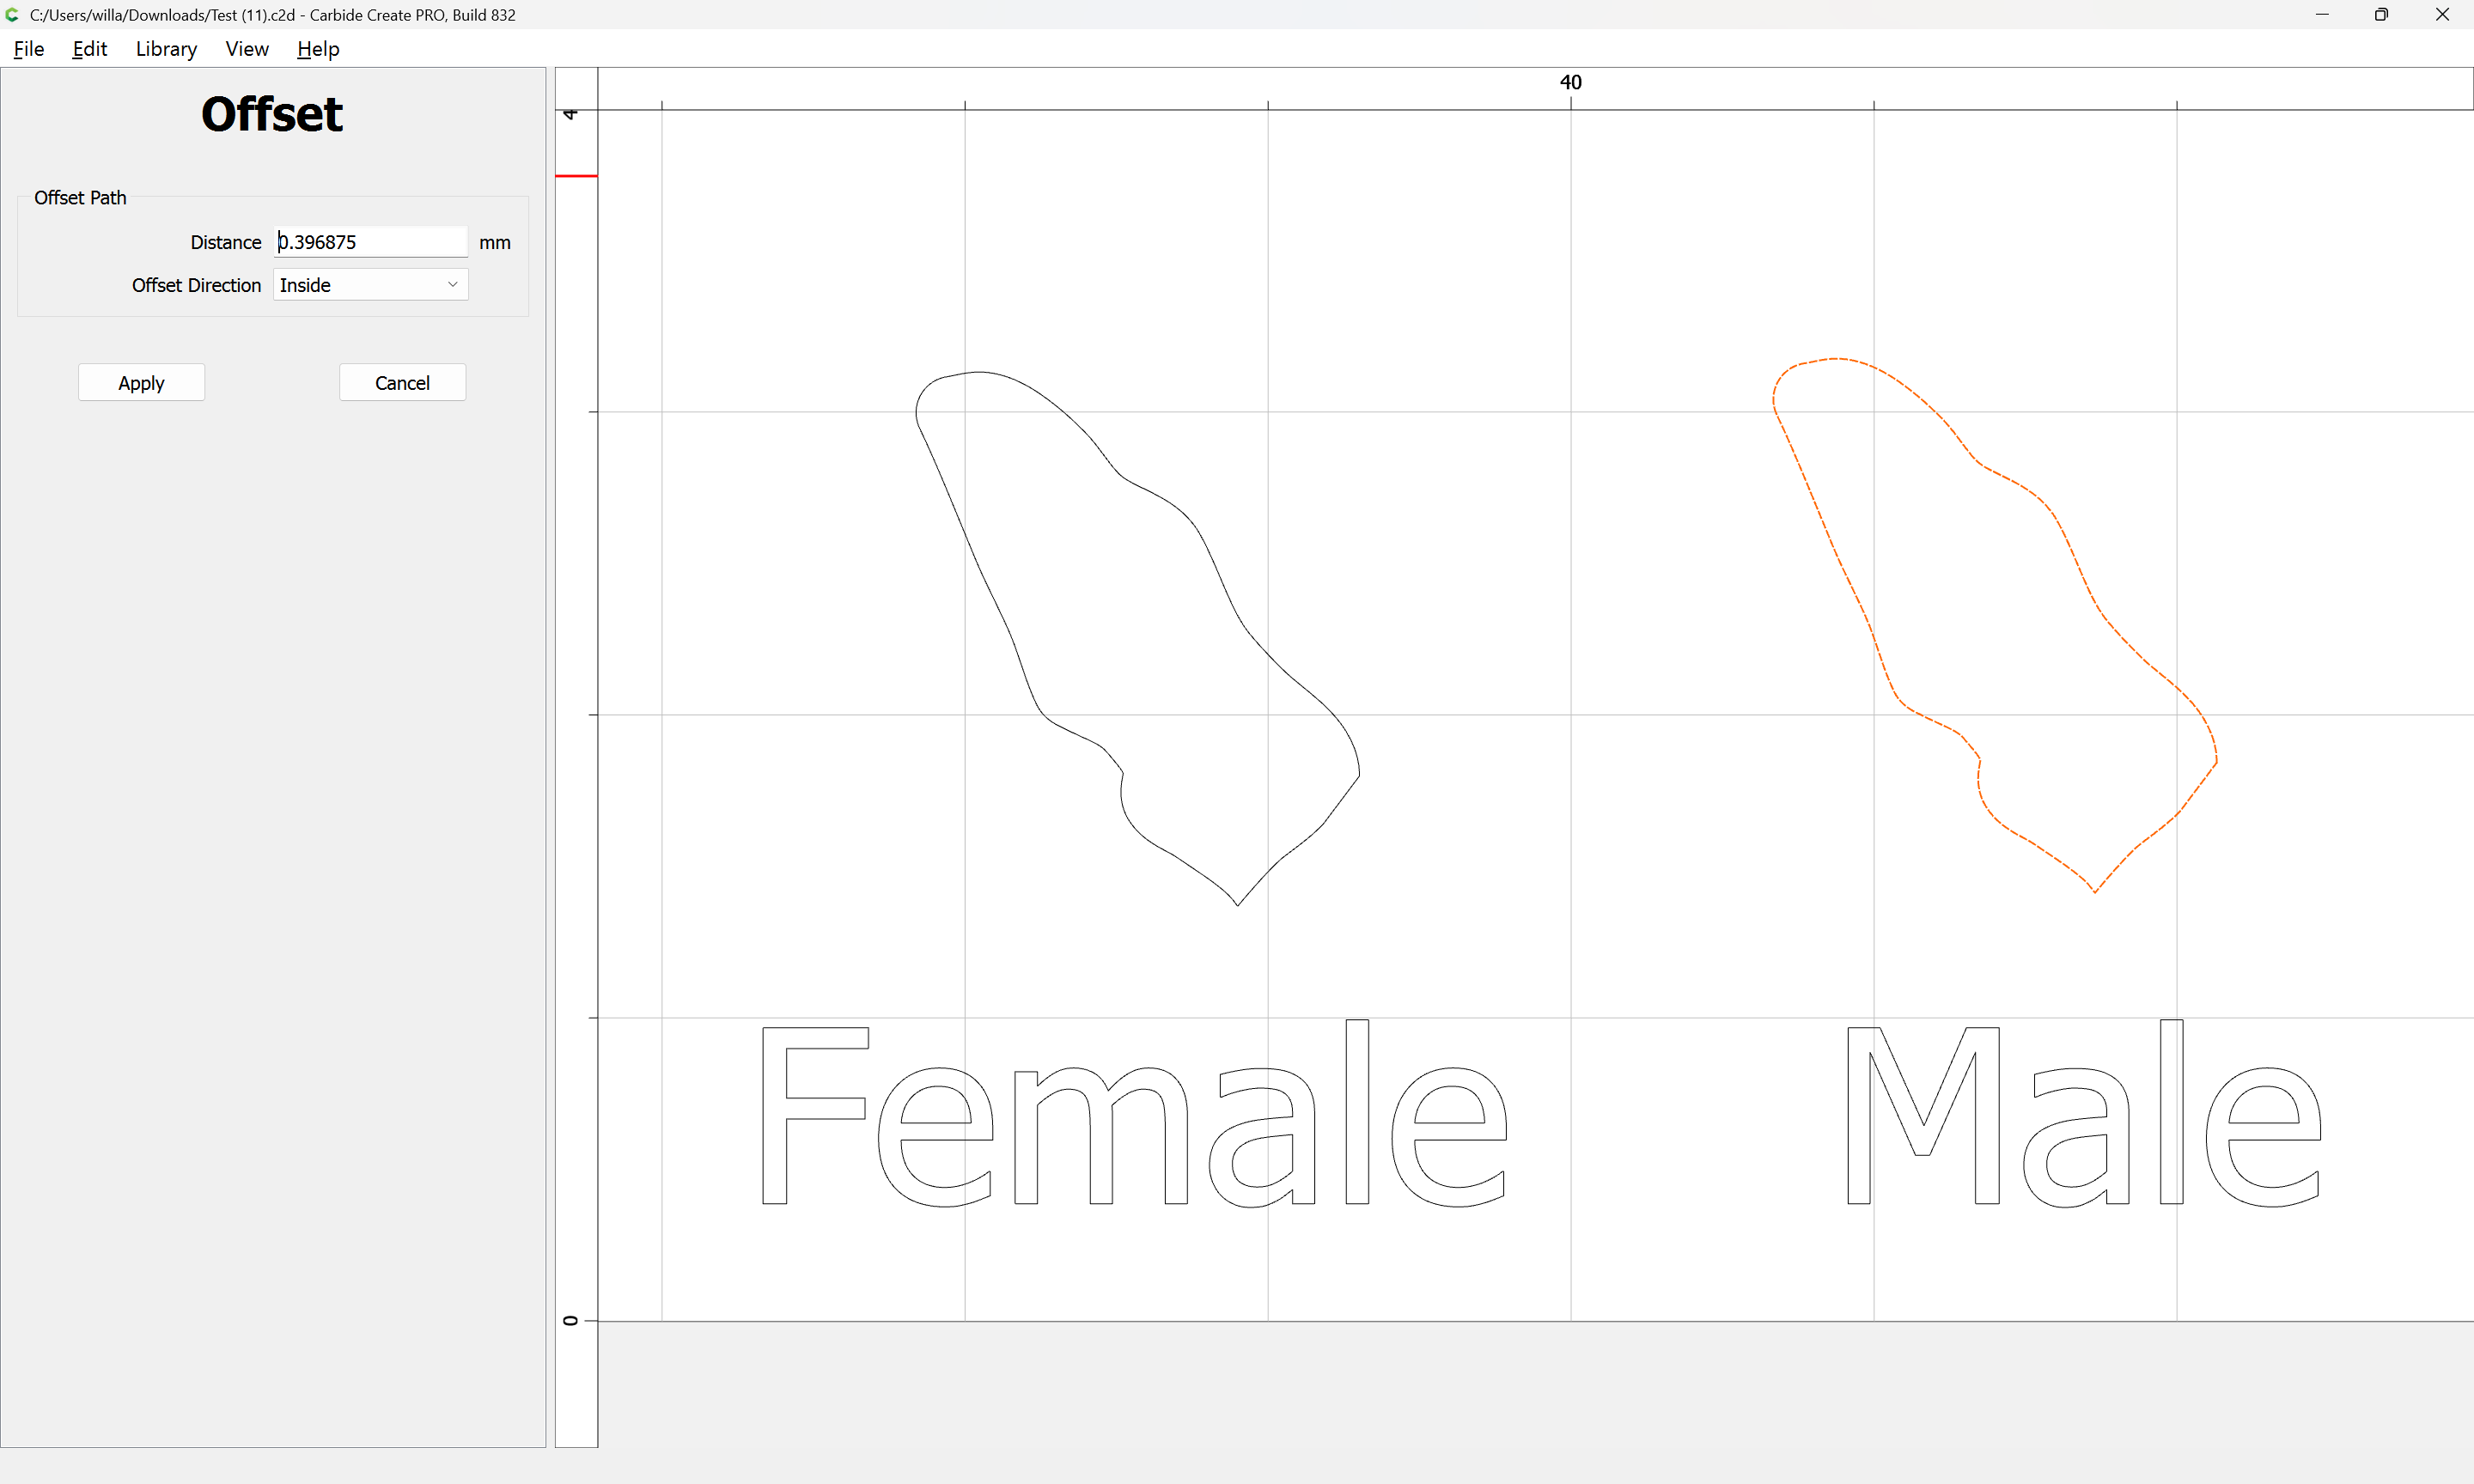Viewport: 2474px width, 1484px height.
Task: Close the Carbide Create window
Action: click(2441, 15)
